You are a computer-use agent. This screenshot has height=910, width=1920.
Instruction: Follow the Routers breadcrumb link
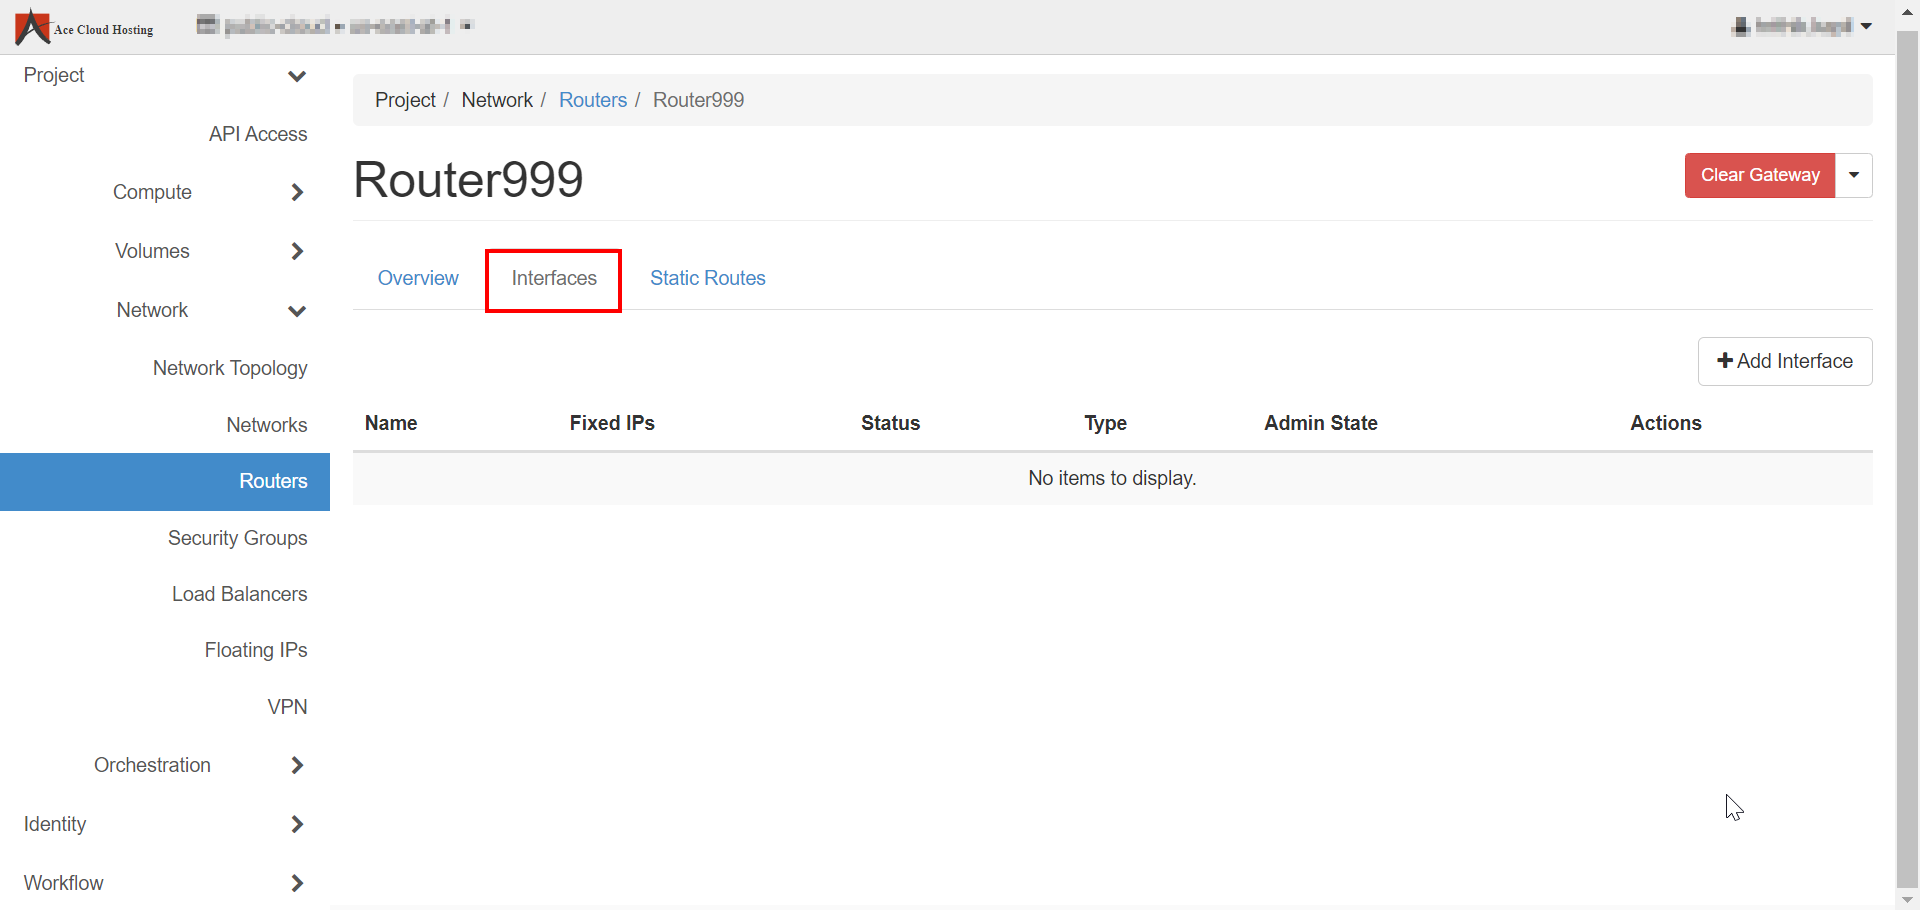592,100
